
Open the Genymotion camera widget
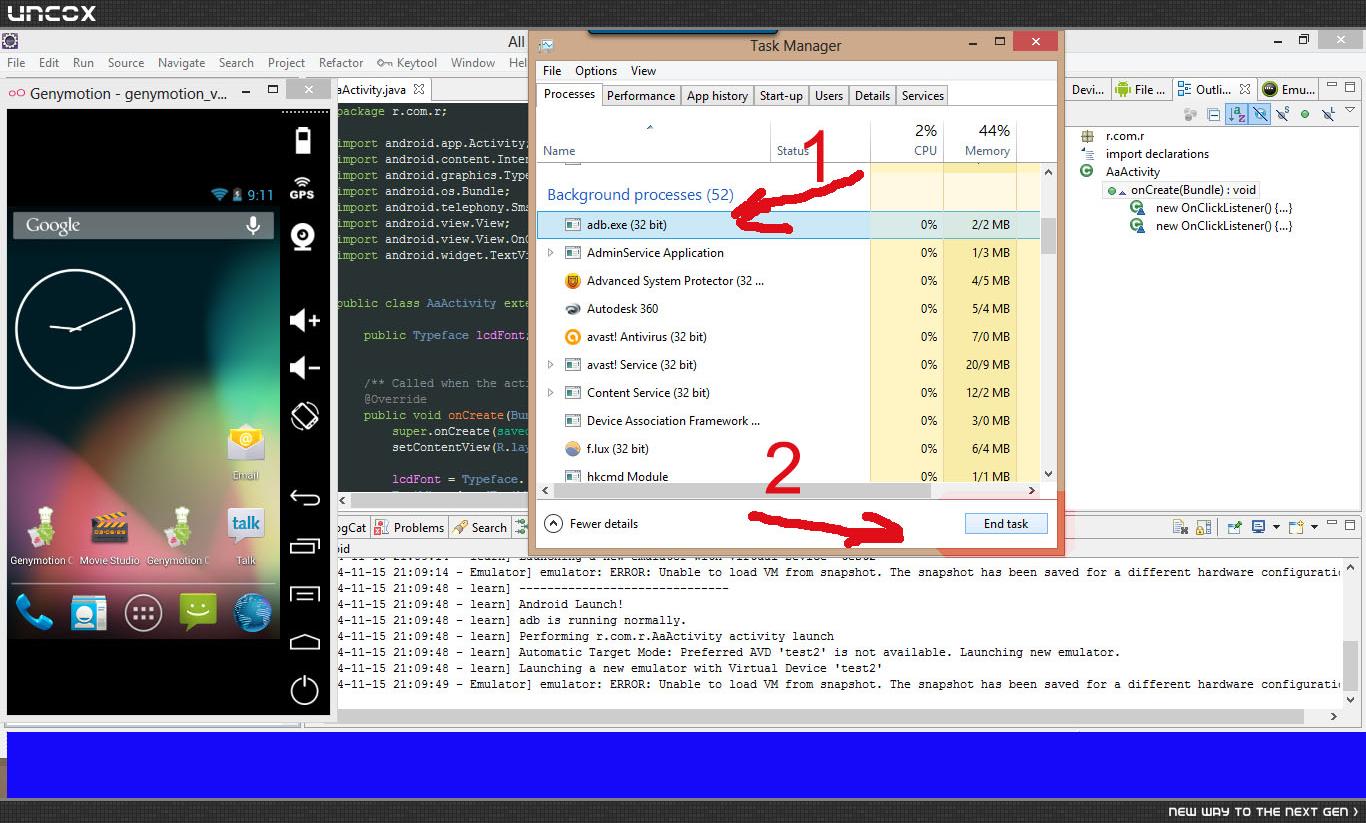[x=303, y=237]
